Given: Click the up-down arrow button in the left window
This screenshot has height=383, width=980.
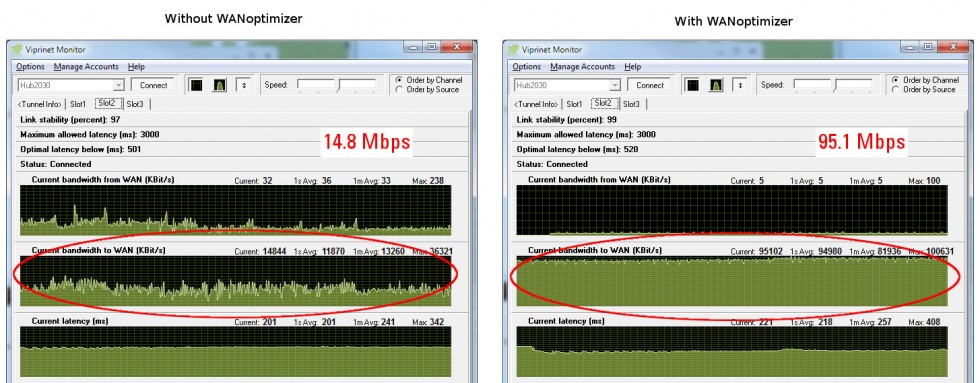Looking at the screenshot, I should pos(243,85).
